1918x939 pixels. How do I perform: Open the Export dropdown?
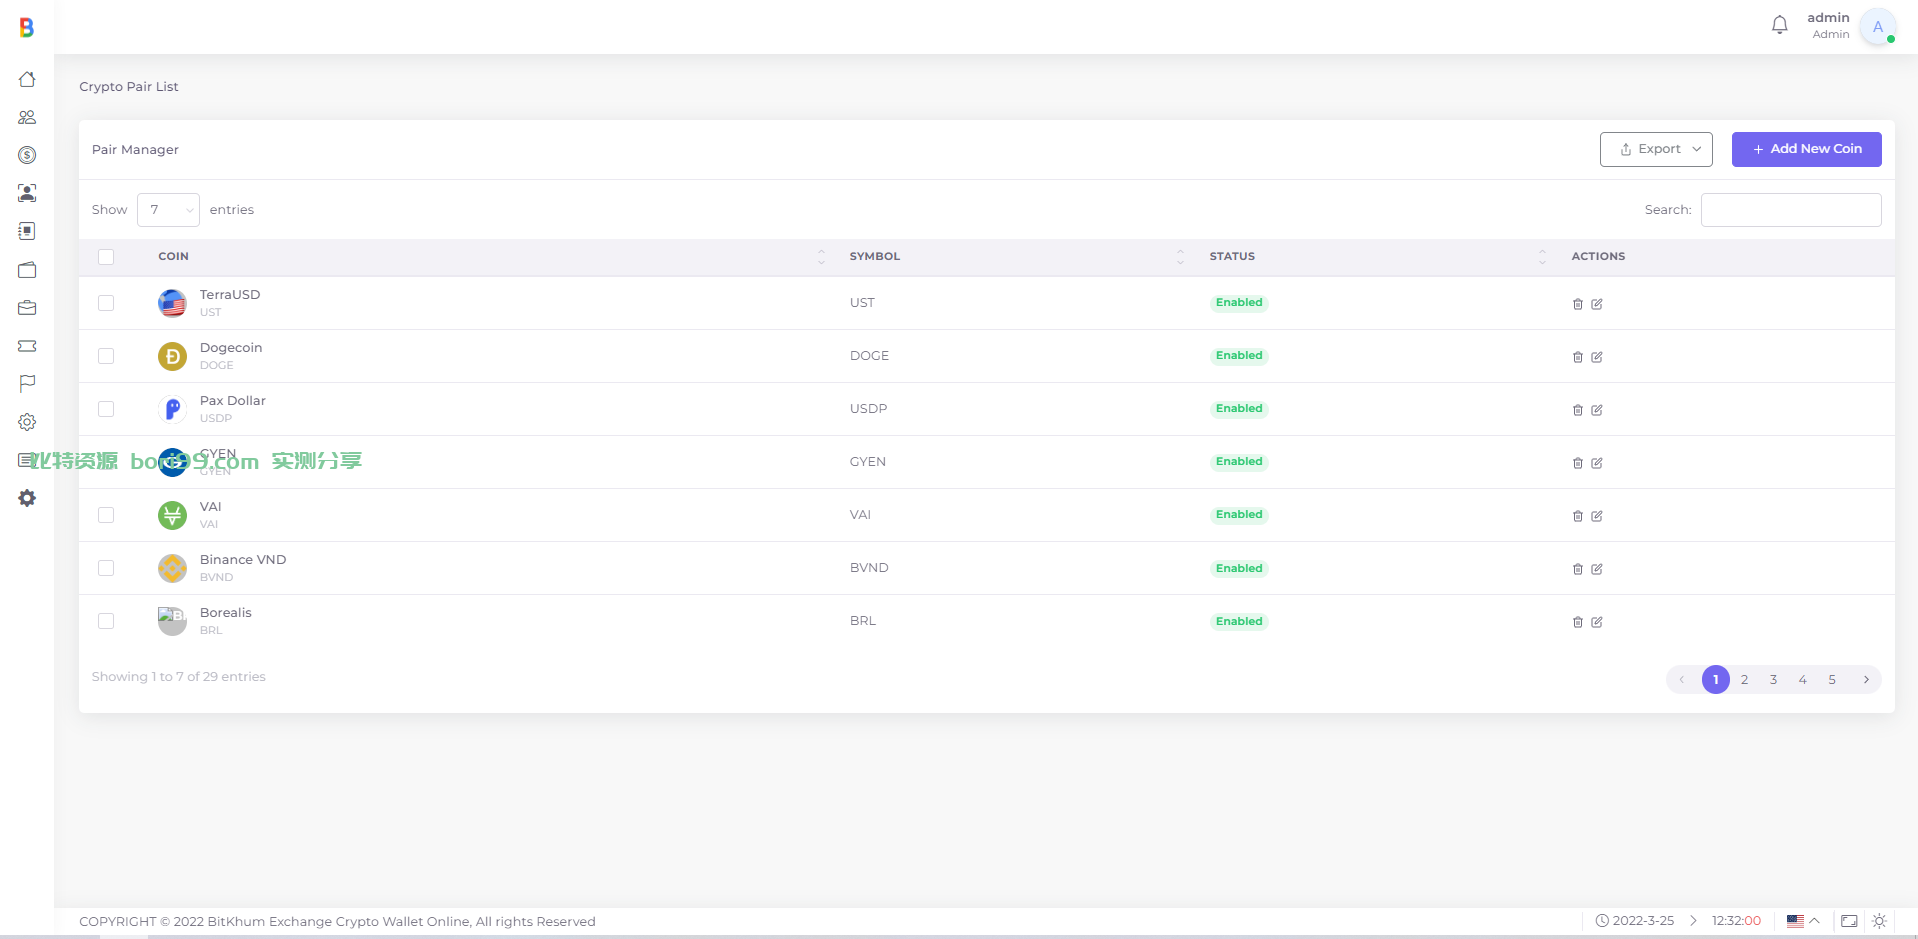[x=1656, y=149]
